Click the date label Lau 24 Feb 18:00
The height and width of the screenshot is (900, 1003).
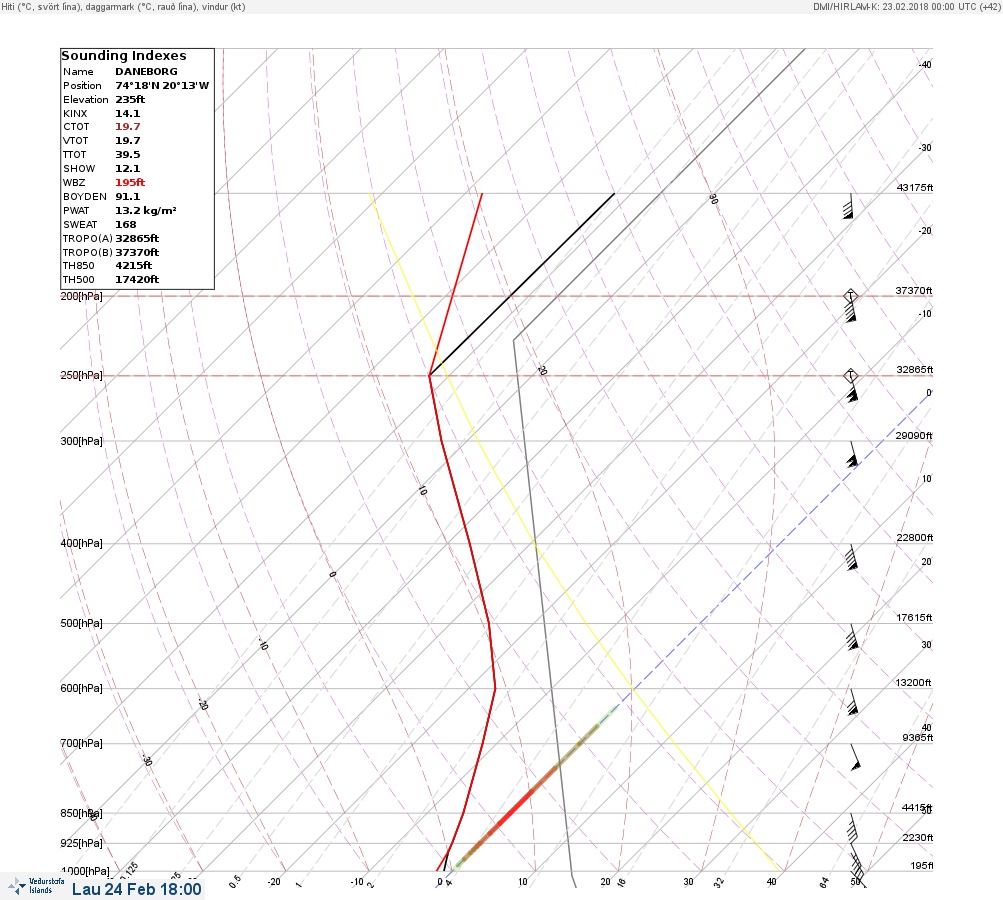(136, 889)
